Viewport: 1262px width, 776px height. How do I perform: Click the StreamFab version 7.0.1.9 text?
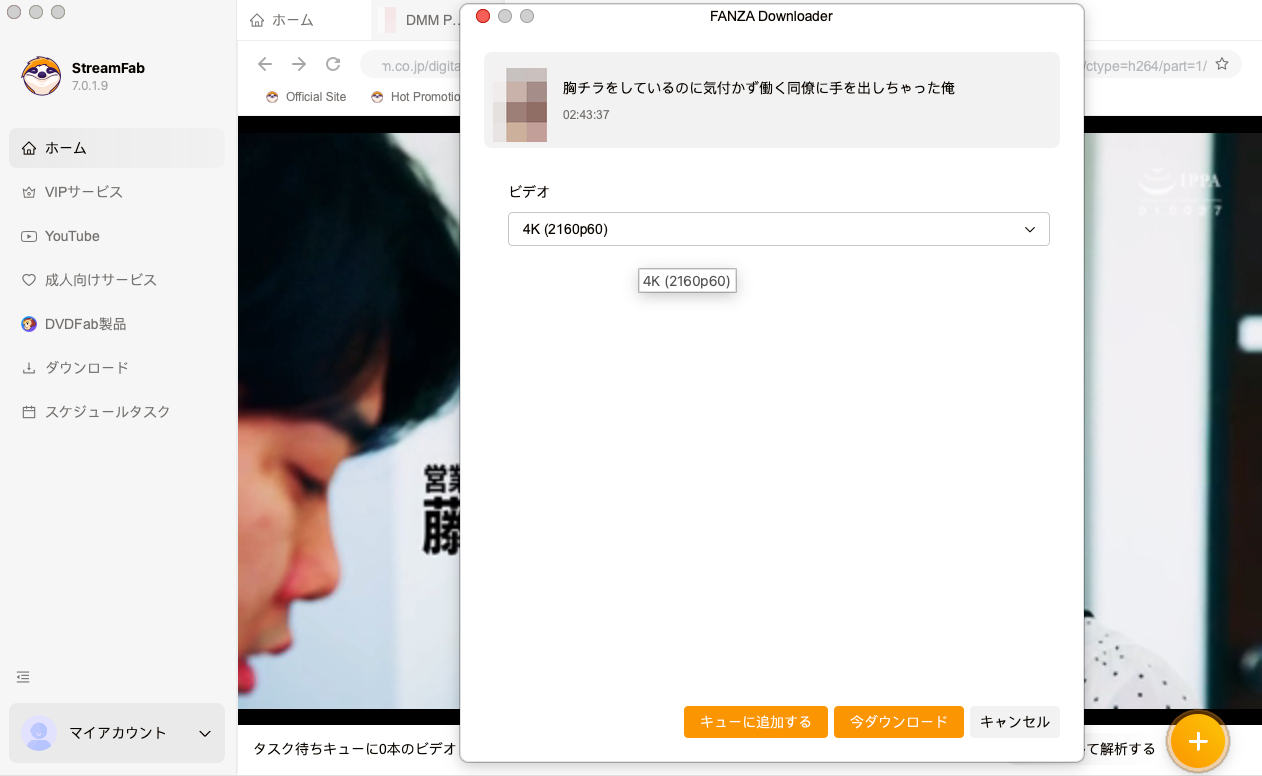90,86
